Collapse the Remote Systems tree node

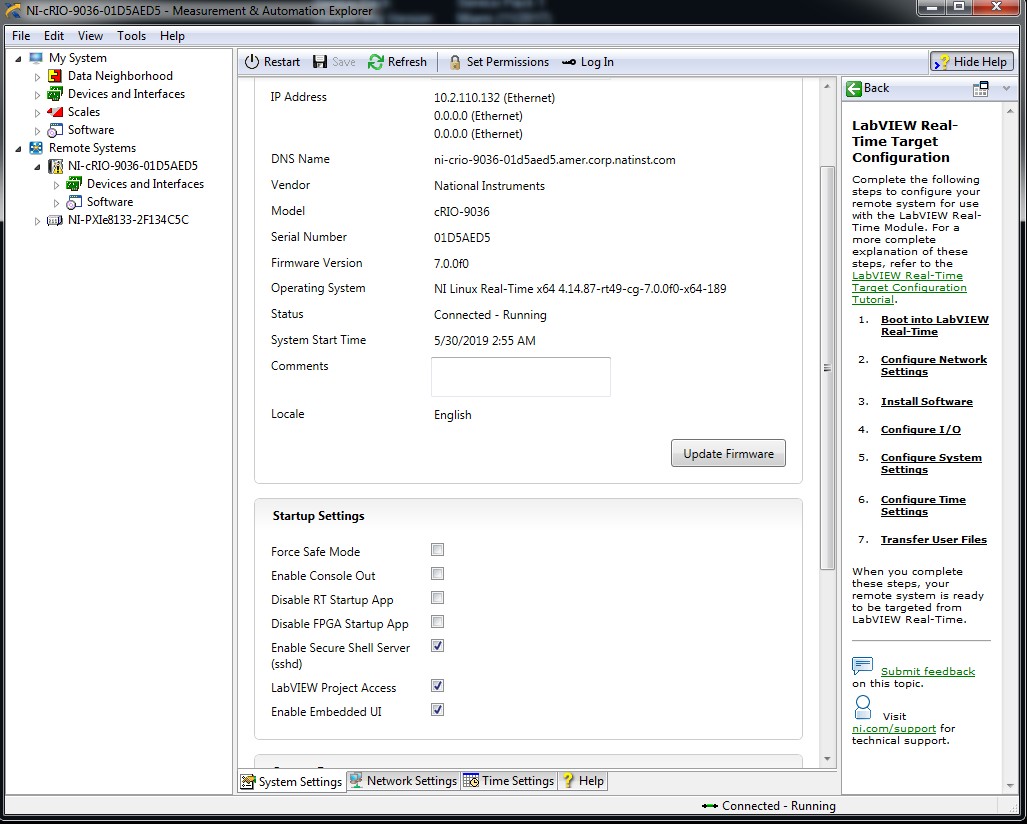pos(19,148)
